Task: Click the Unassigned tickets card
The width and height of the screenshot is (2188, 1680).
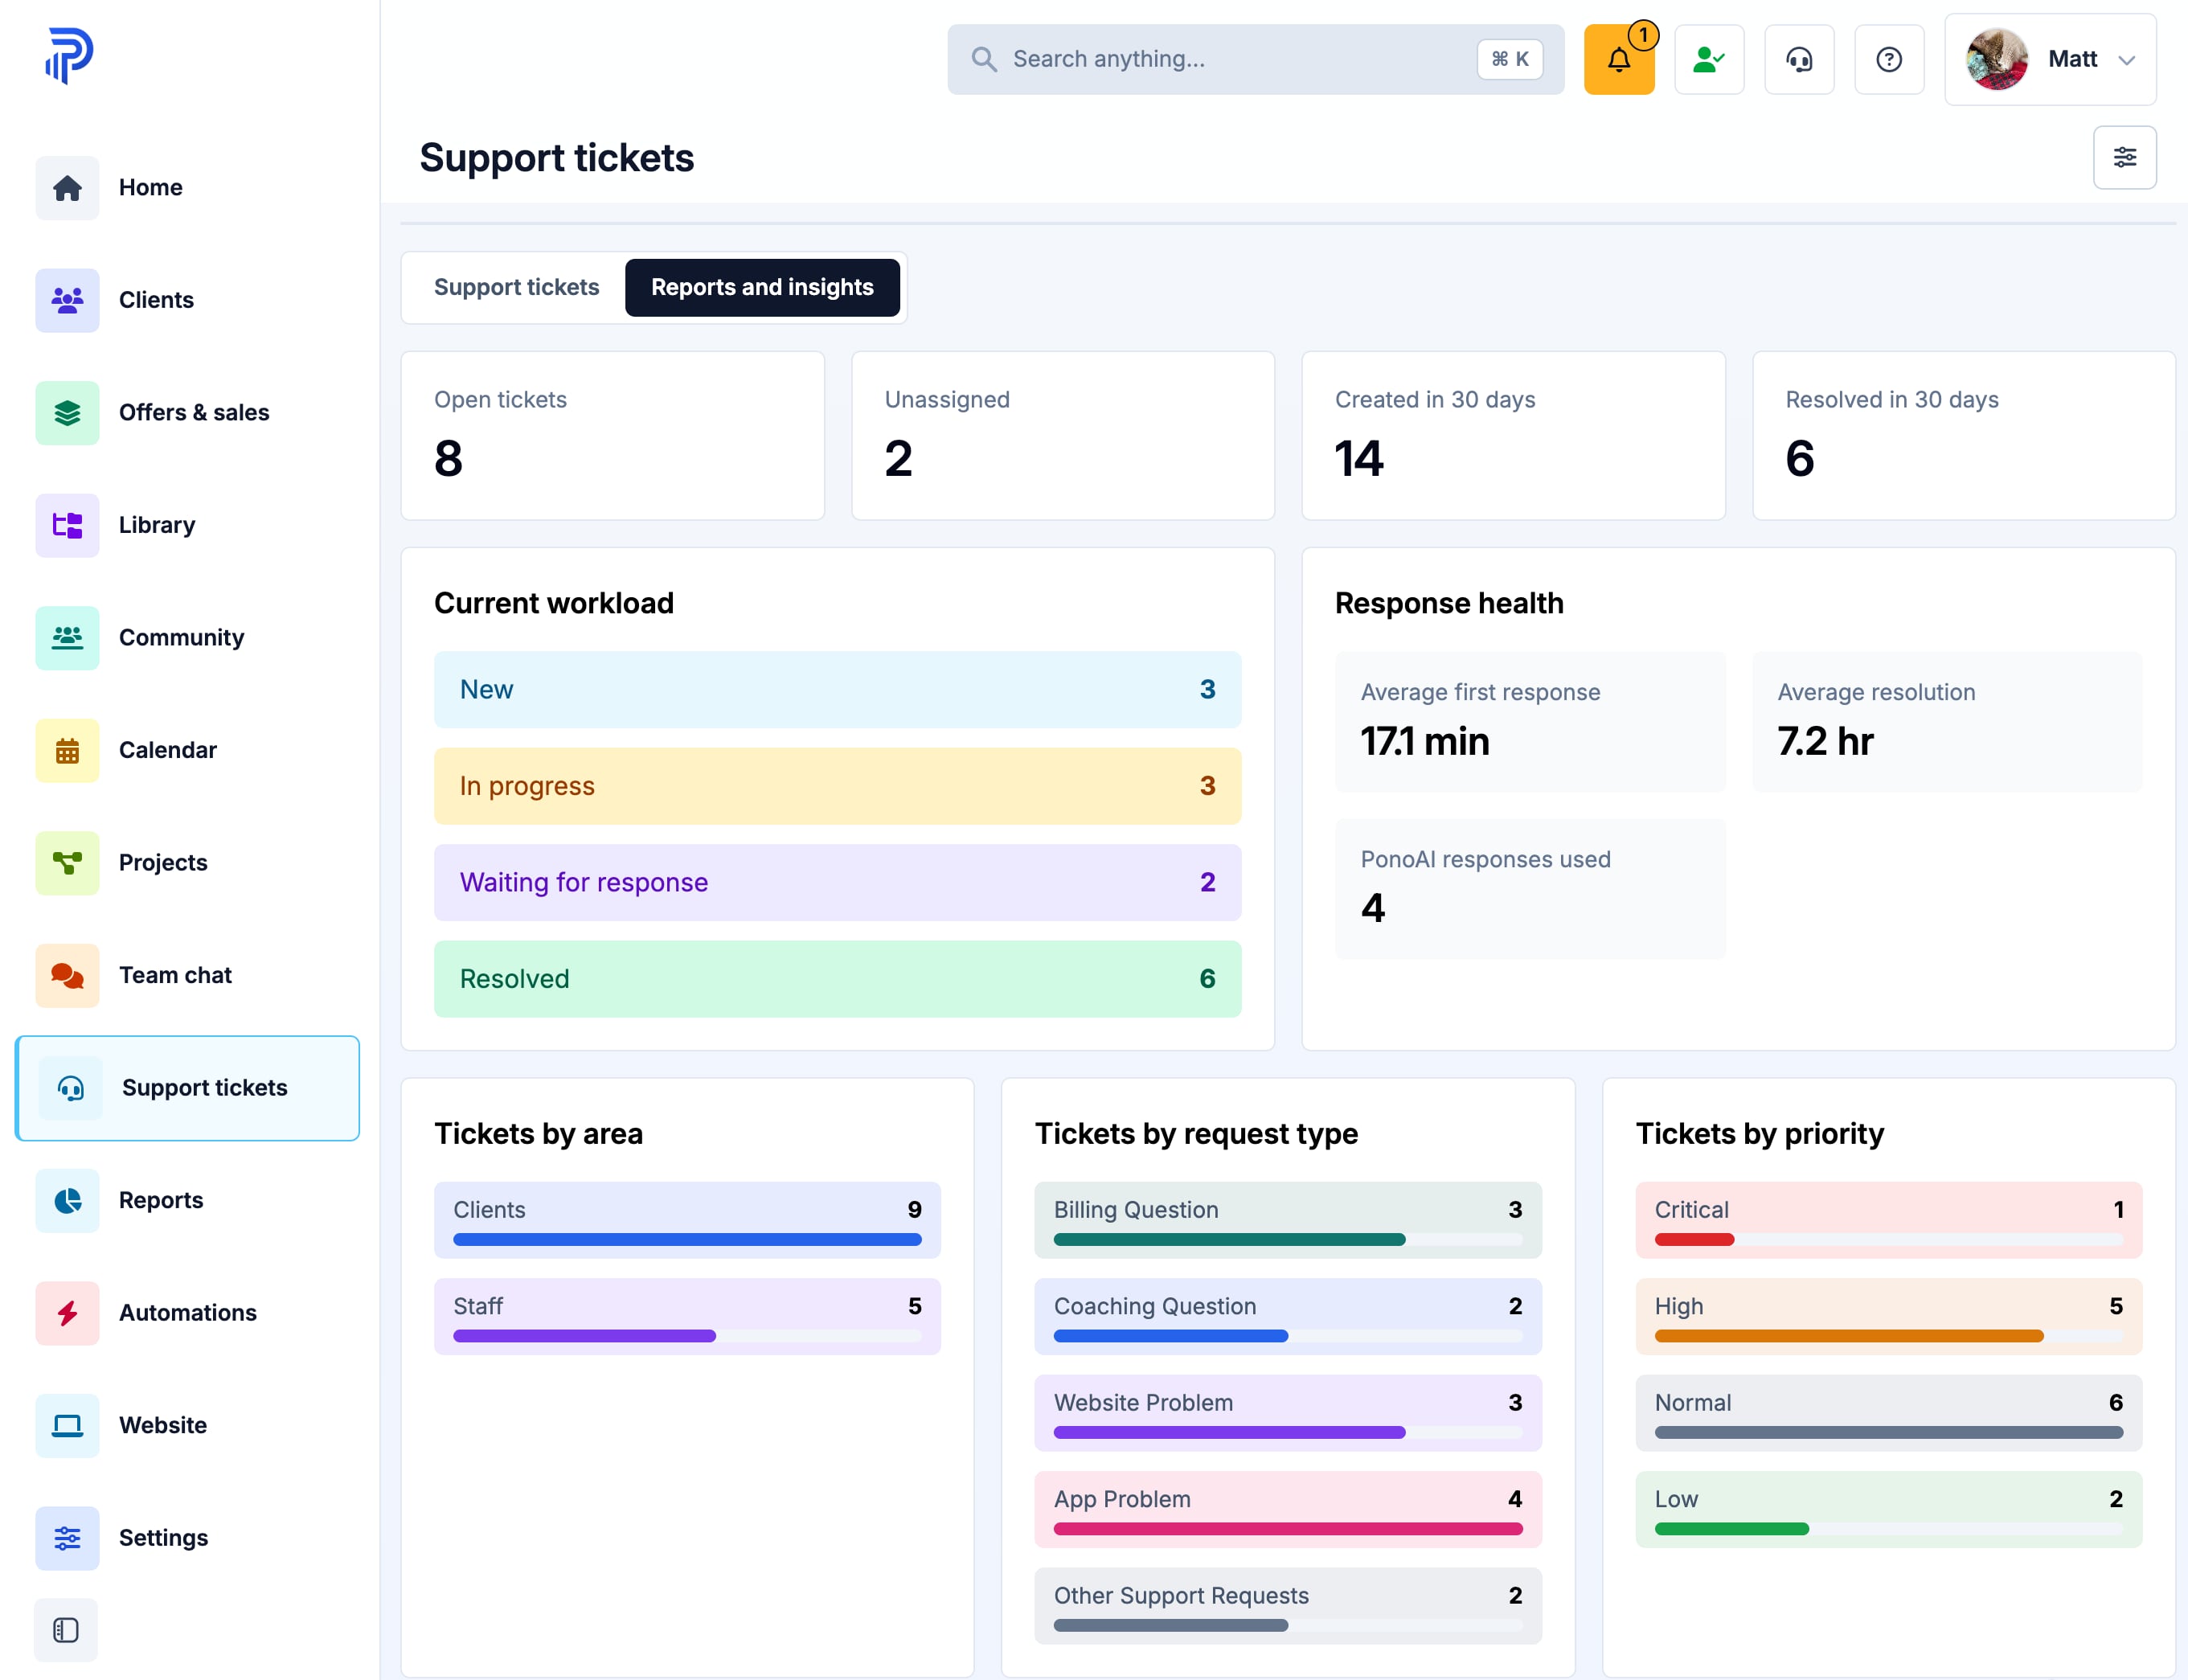Action: [x=1062, y=435]
